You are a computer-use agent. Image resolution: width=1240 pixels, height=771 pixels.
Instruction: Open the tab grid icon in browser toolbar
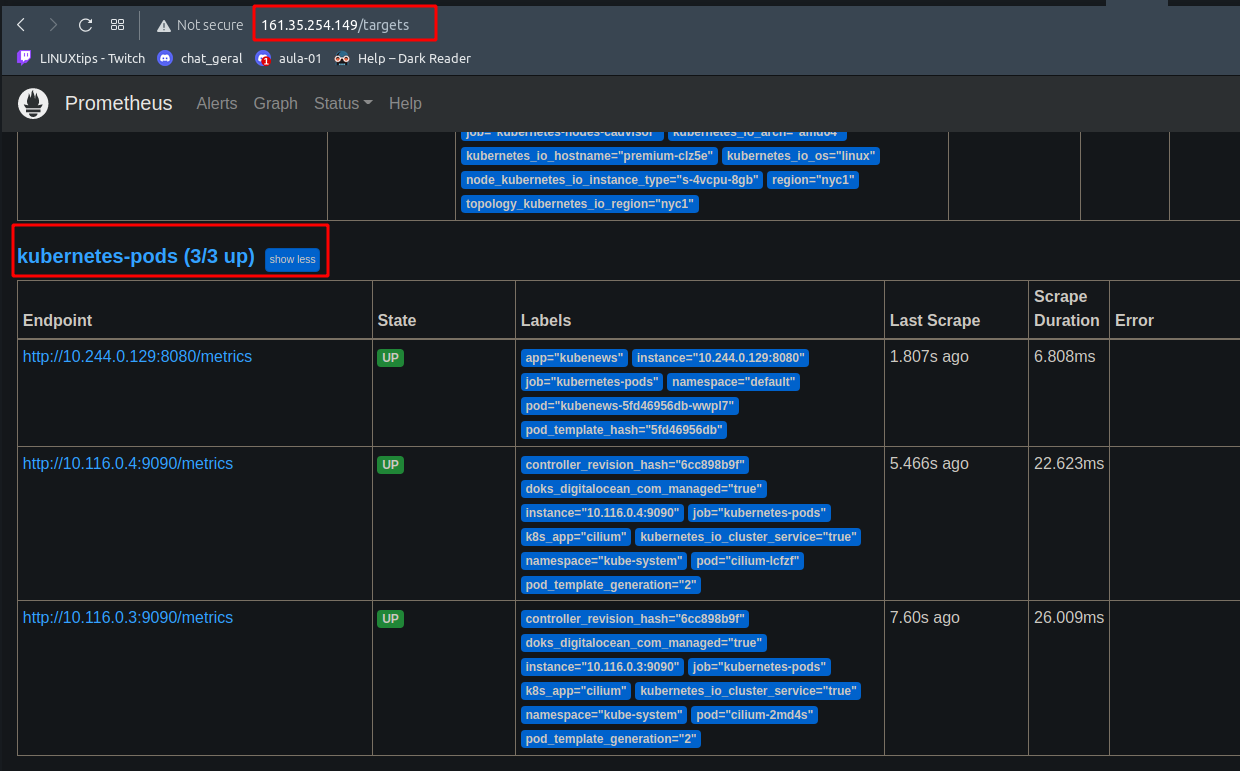117,25
